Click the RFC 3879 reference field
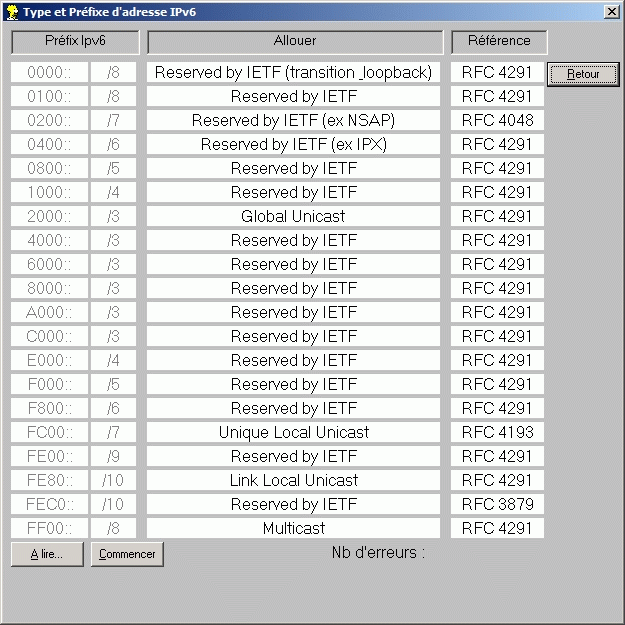 497,505
